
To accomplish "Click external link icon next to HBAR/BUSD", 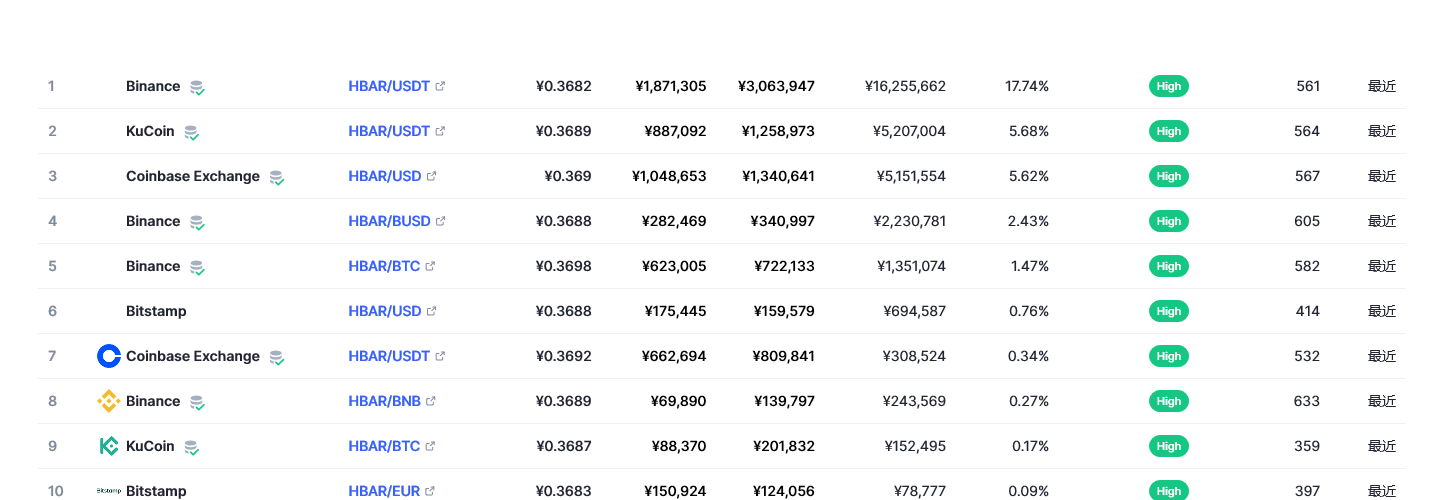I will coord(441,221).
